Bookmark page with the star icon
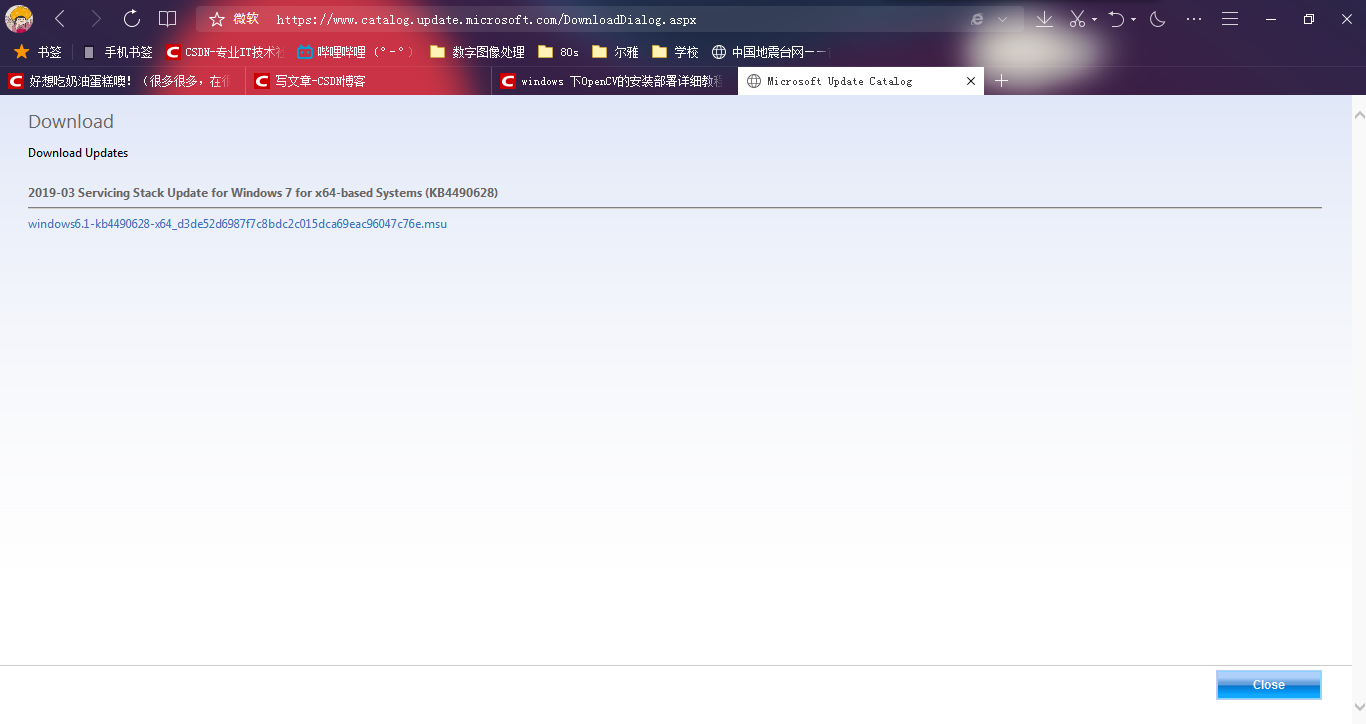 pyautogui.click(x=217, y=19)
